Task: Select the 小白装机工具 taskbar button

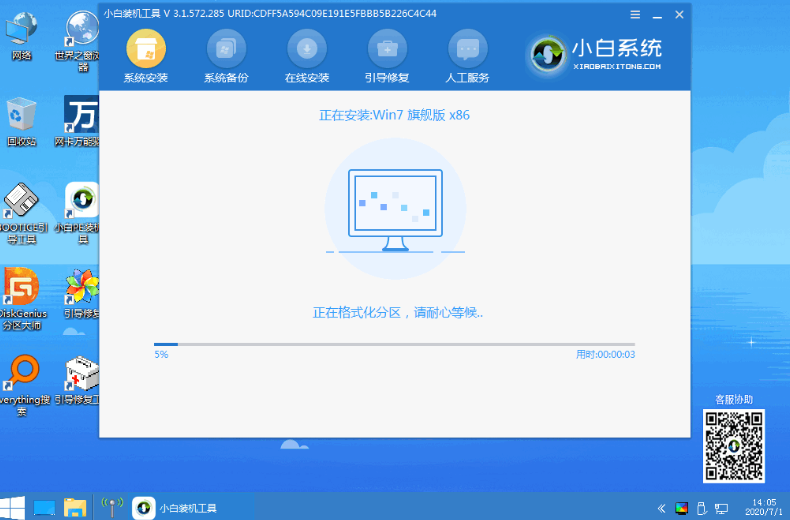Action: [x=177, y=508]
